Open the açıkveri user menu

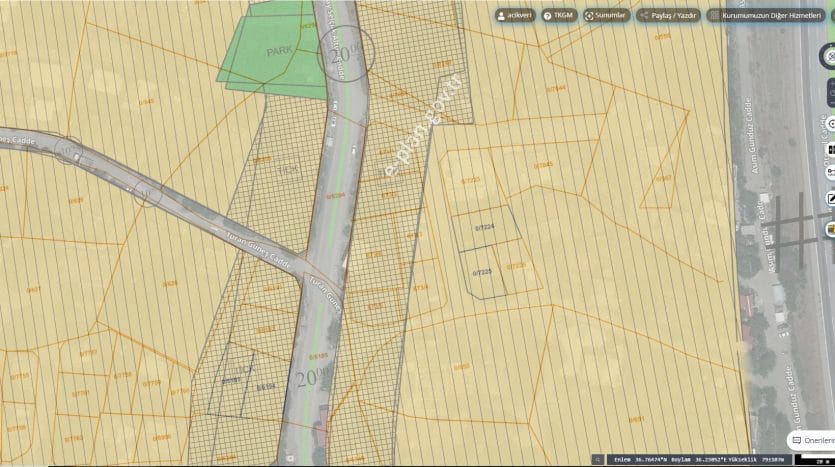[x=514, y=16]
